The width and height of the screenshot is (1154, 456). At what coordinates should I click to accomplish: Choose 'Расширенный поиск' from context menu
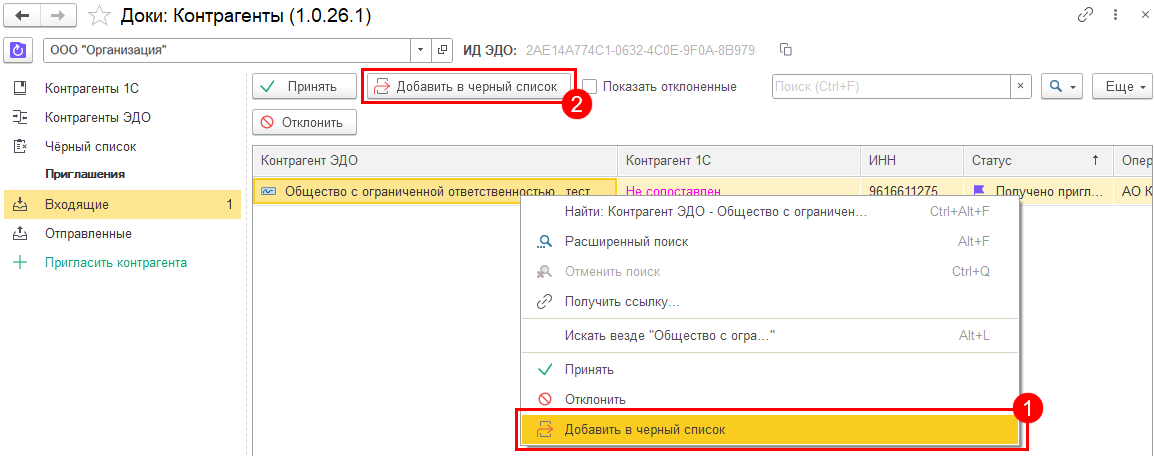coord(624,242)
